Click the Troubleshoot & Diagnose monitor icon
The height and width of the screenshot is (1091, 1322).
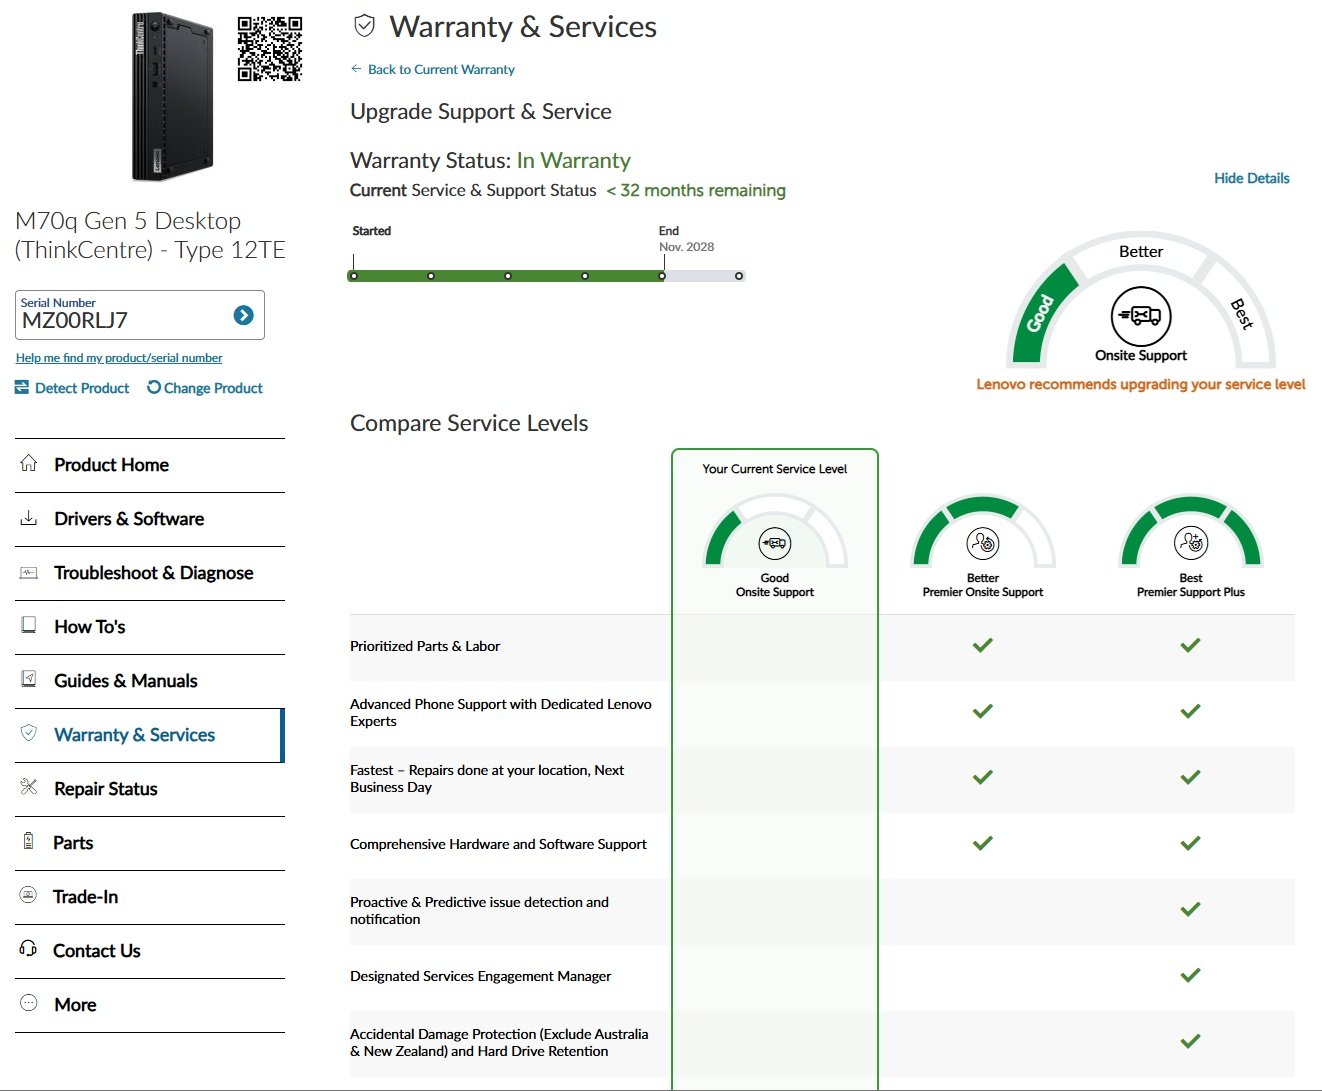pos(29,572)
